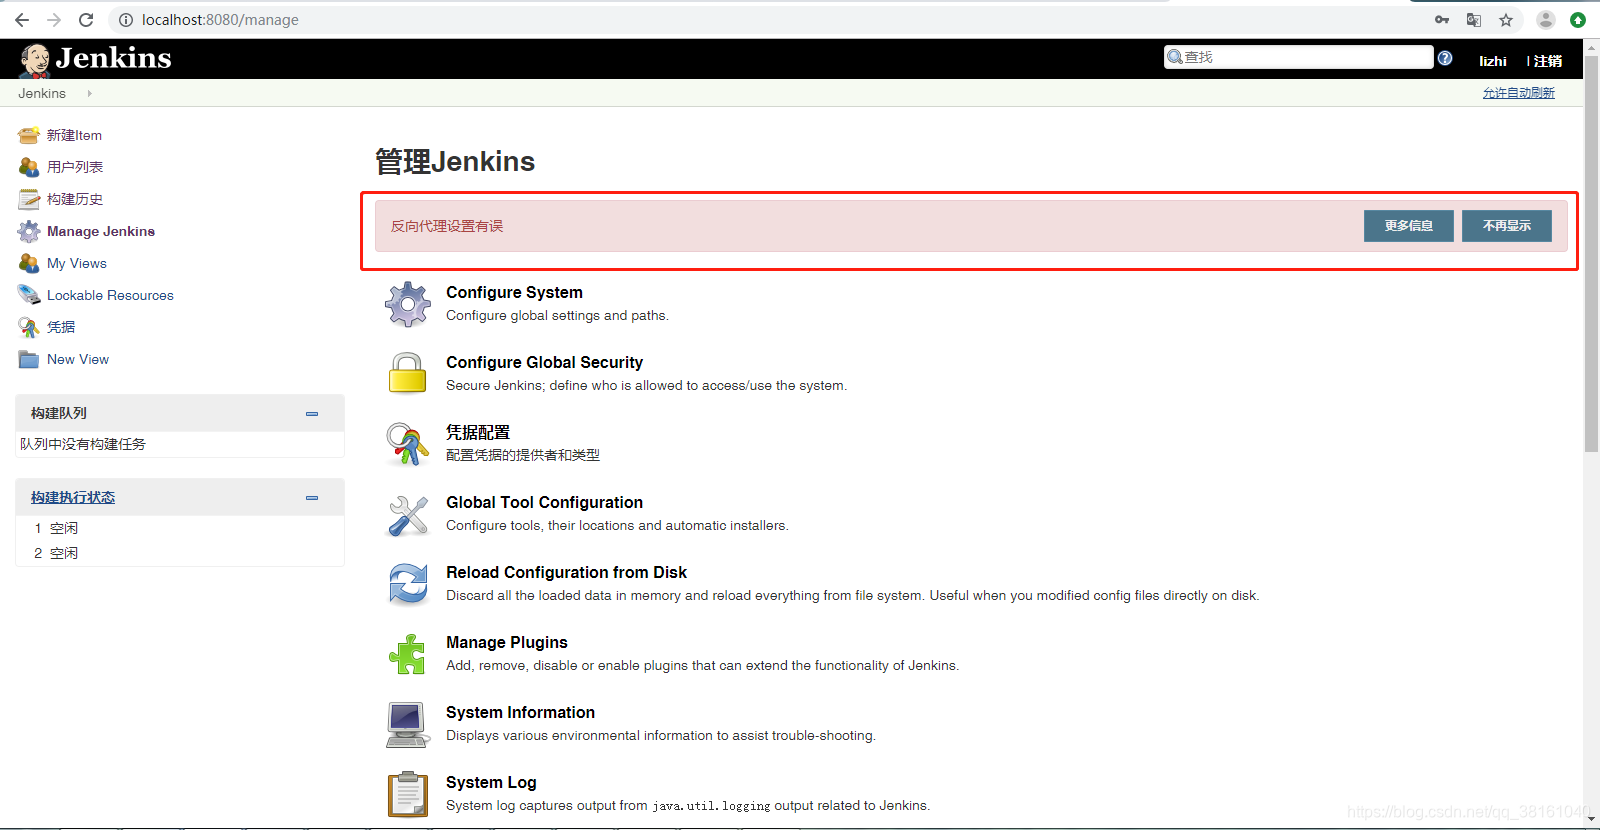Screen dimensions: 1600x830
Task: Open 用户列表 in the sidebar
Action: pyautogui.click(x=75, y=167)
